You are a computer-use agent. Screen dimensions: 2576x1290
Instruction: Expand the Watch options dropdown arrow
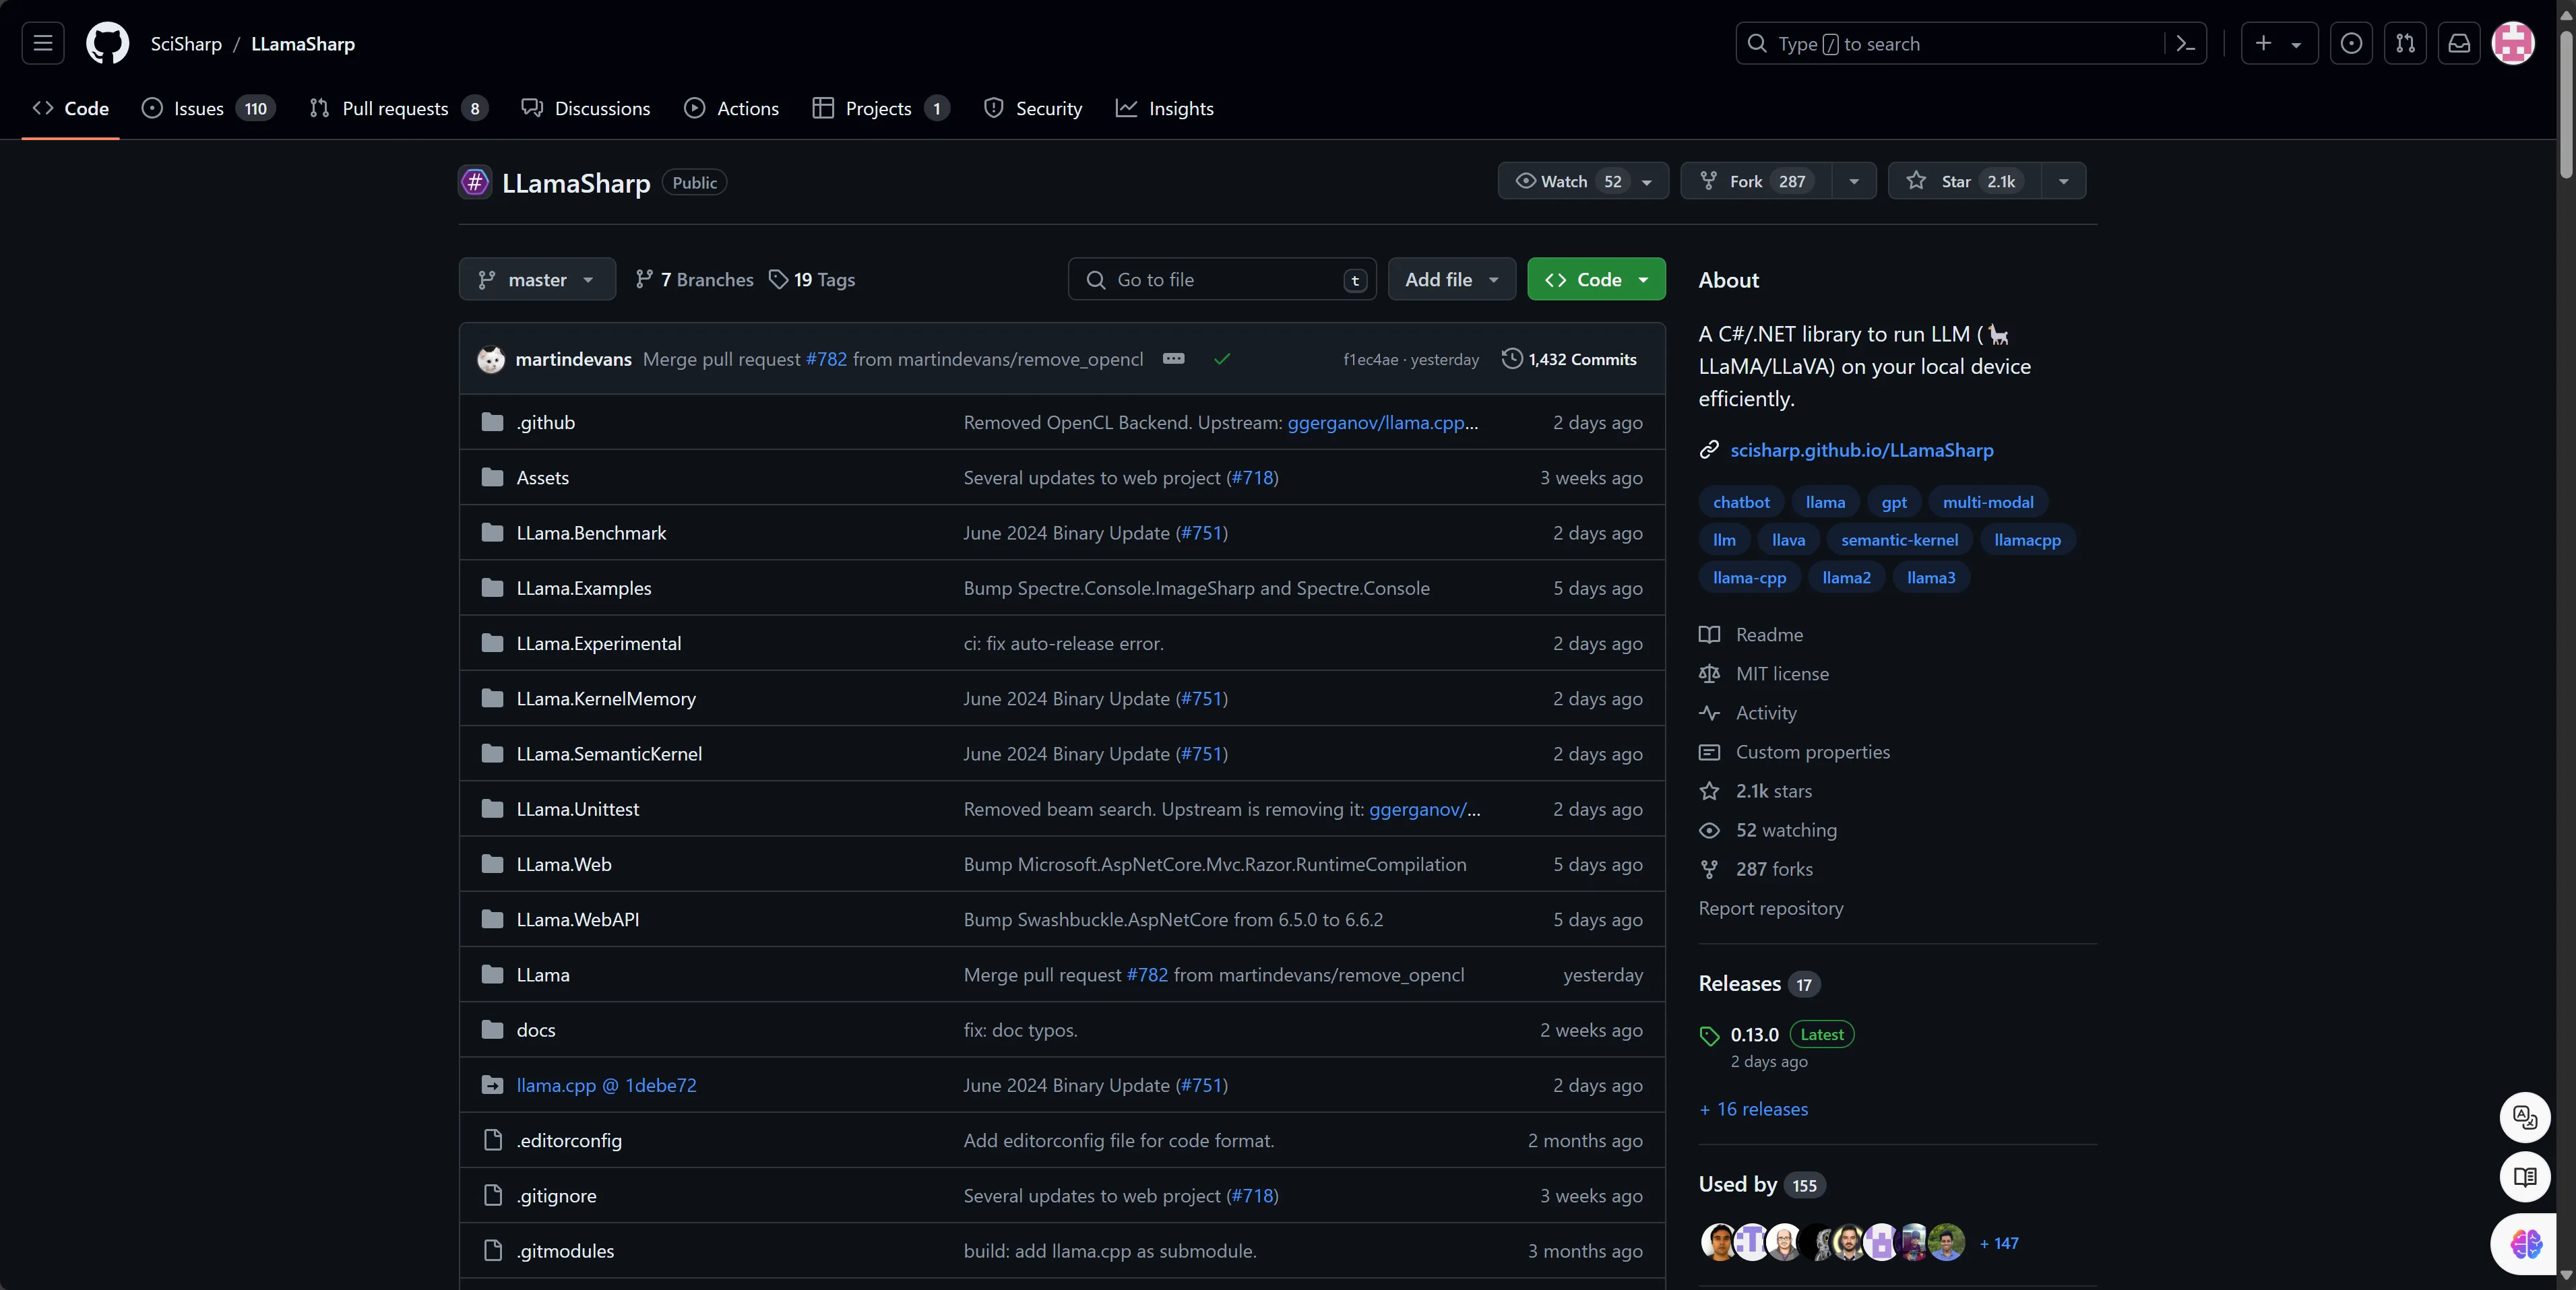(1647, 182)
